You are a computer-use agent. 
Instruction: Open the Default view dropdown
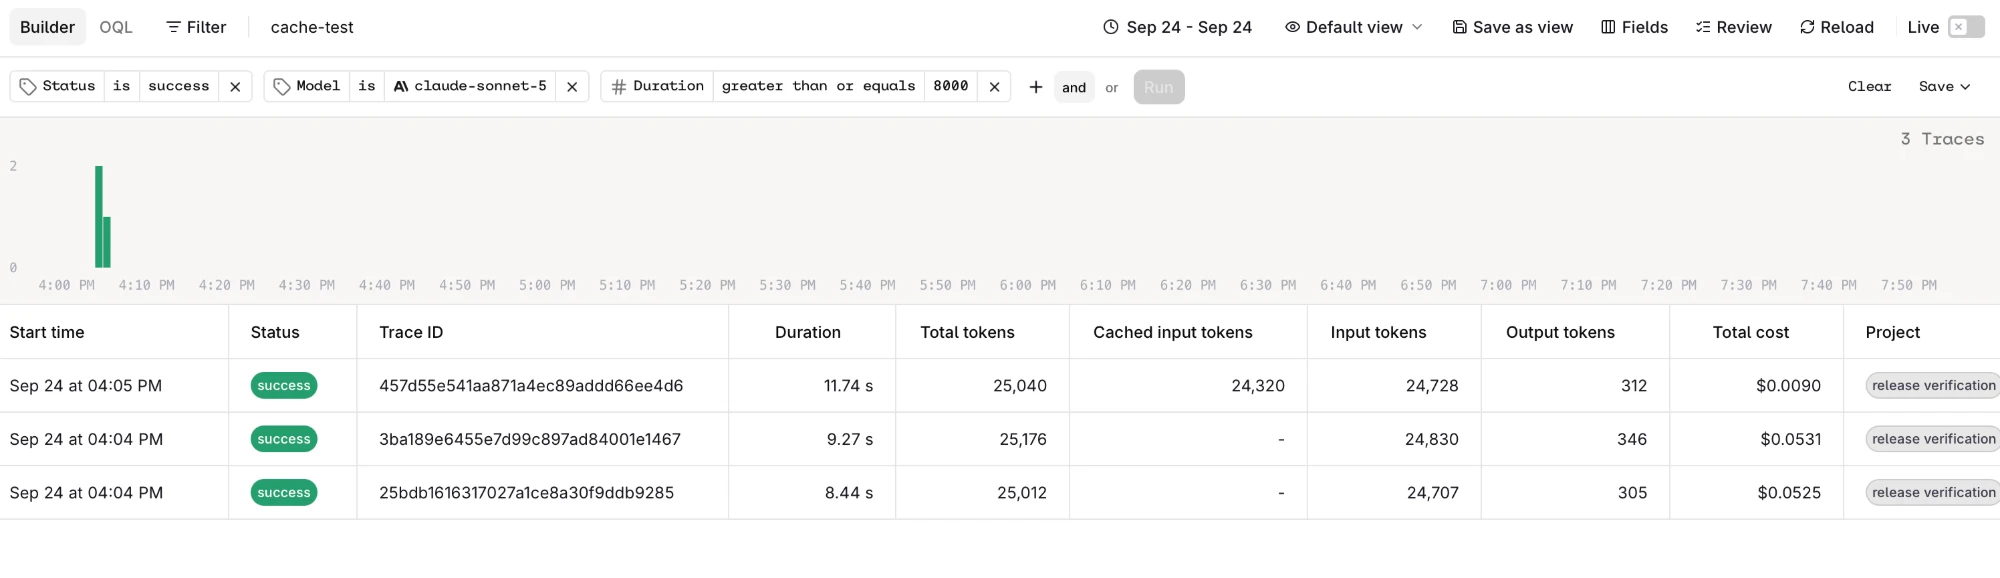(1353, 27)
